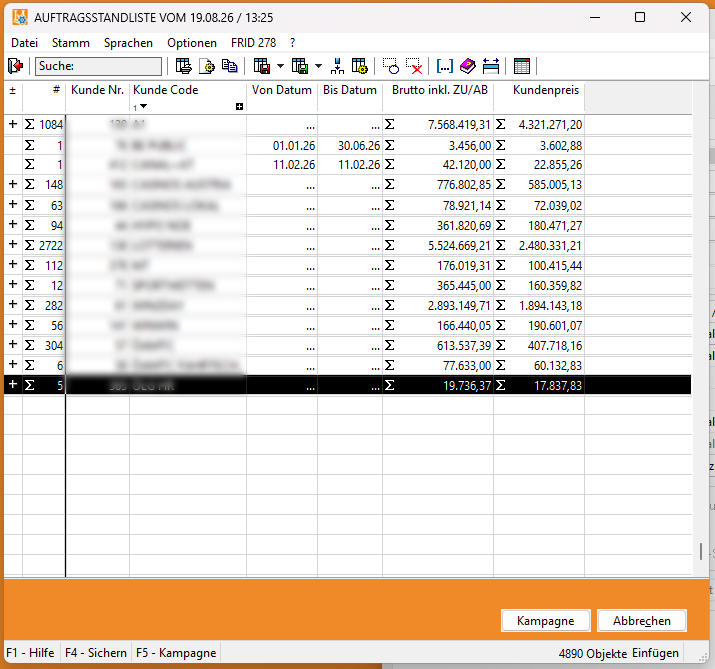Click the print list toolbar icon
Viewport: 715px width, 669px height.
(184, 66)
